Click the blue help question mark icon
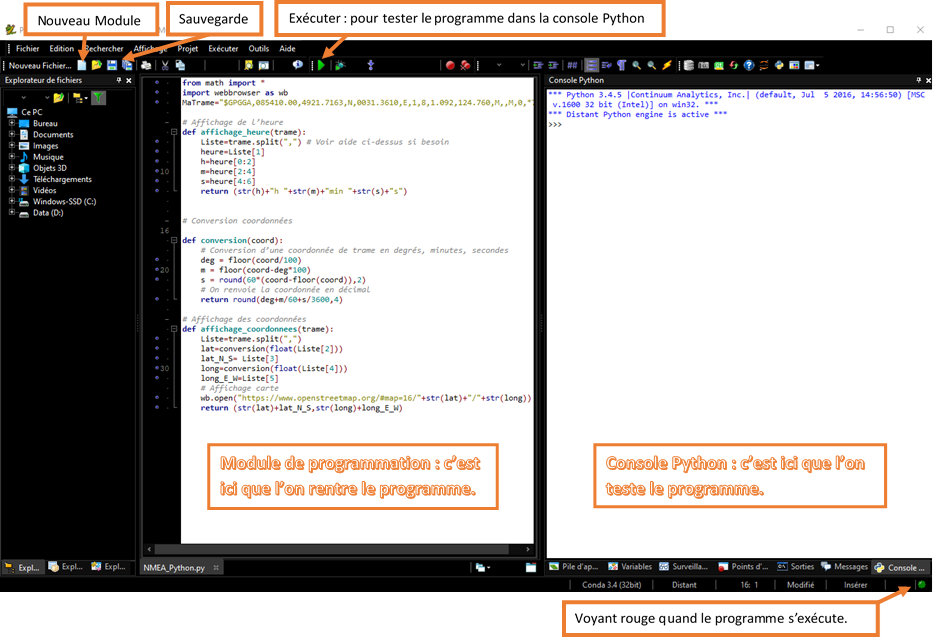Image resolution: width=934 pixels, height=638 pixels. (748, 65)
